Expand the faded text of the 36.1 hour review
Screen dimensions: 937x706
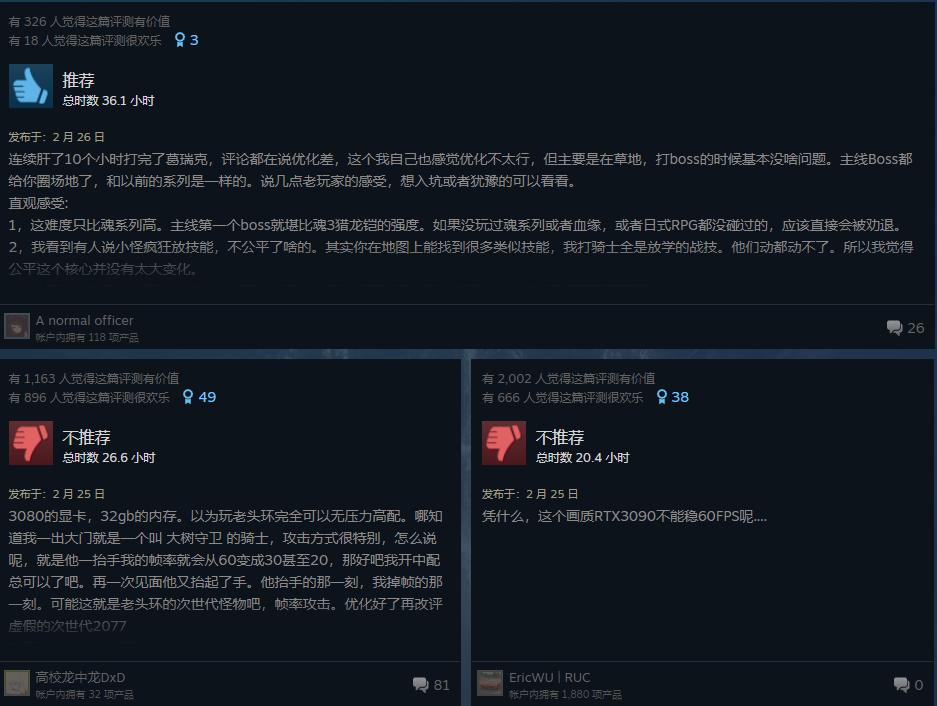pos(103,270)
